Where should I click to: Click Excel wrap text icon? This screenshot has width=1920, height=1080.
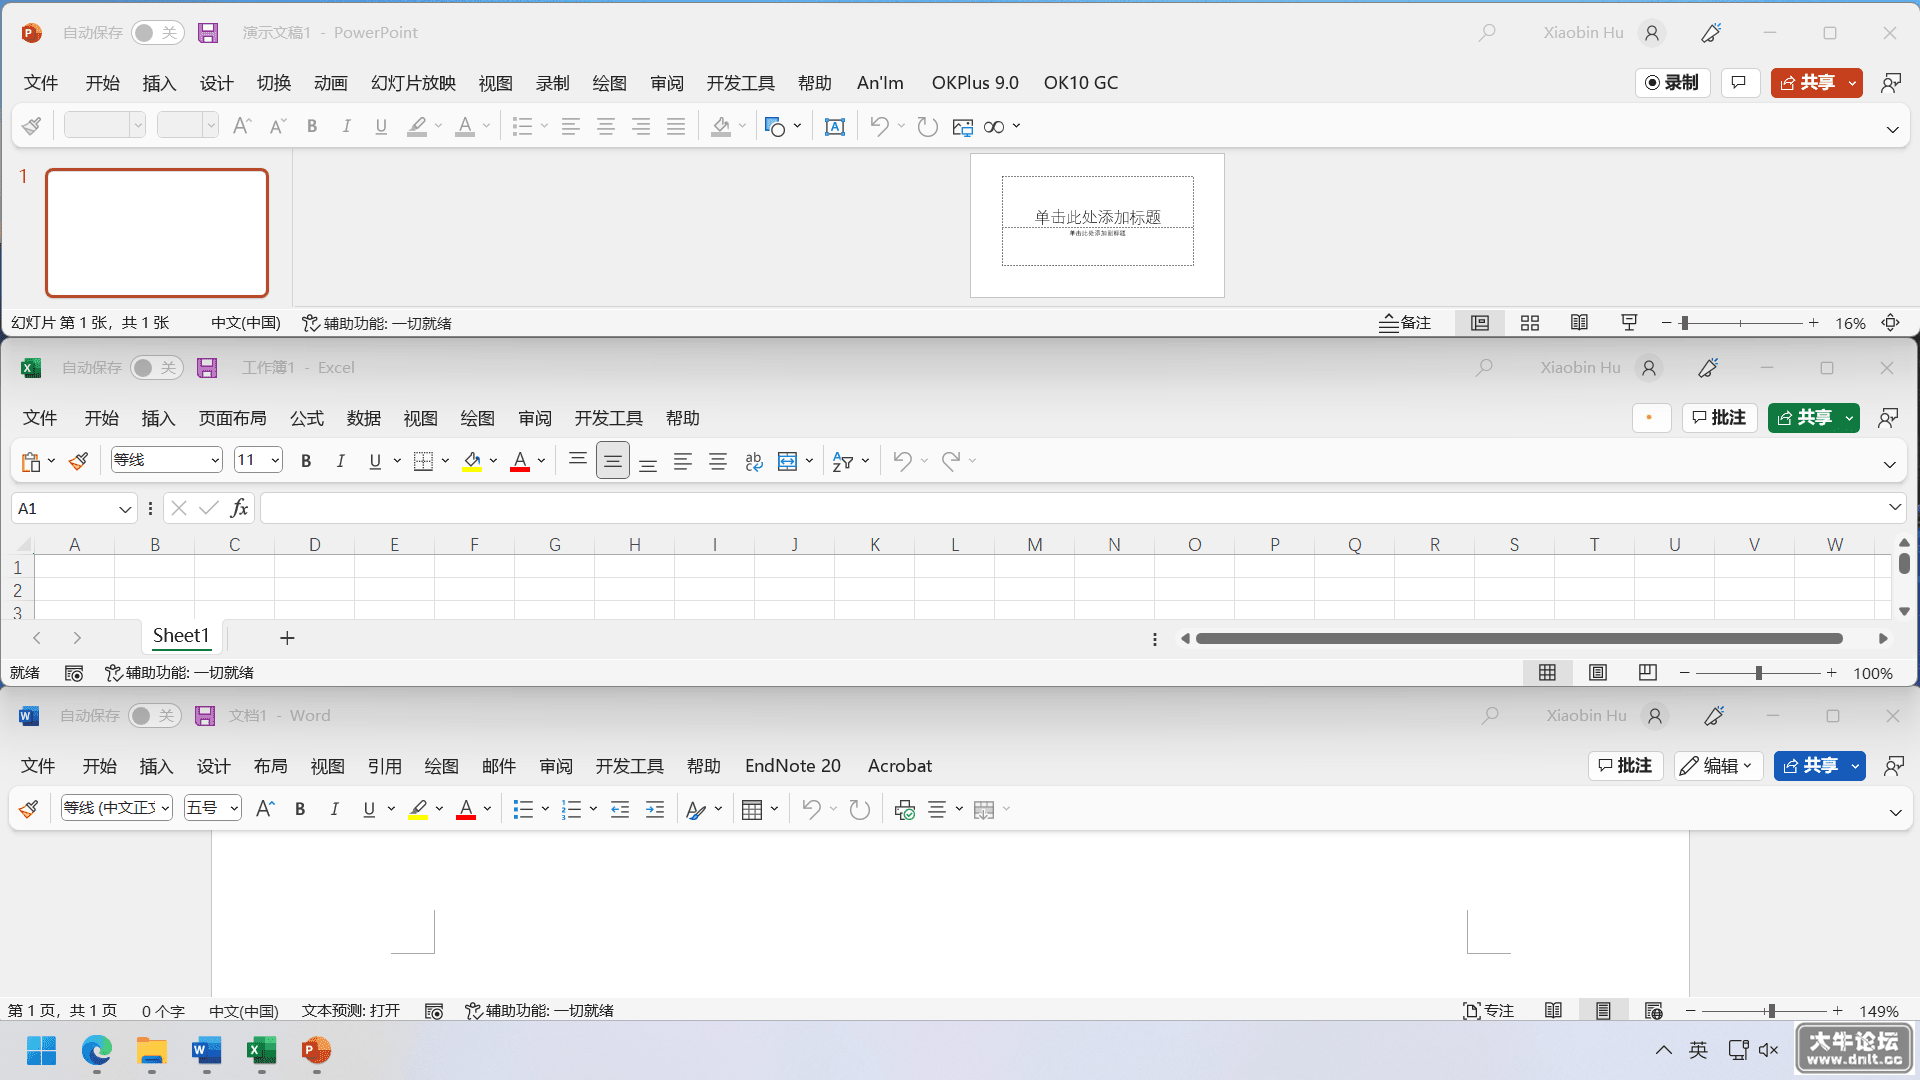tap(754, 461)
